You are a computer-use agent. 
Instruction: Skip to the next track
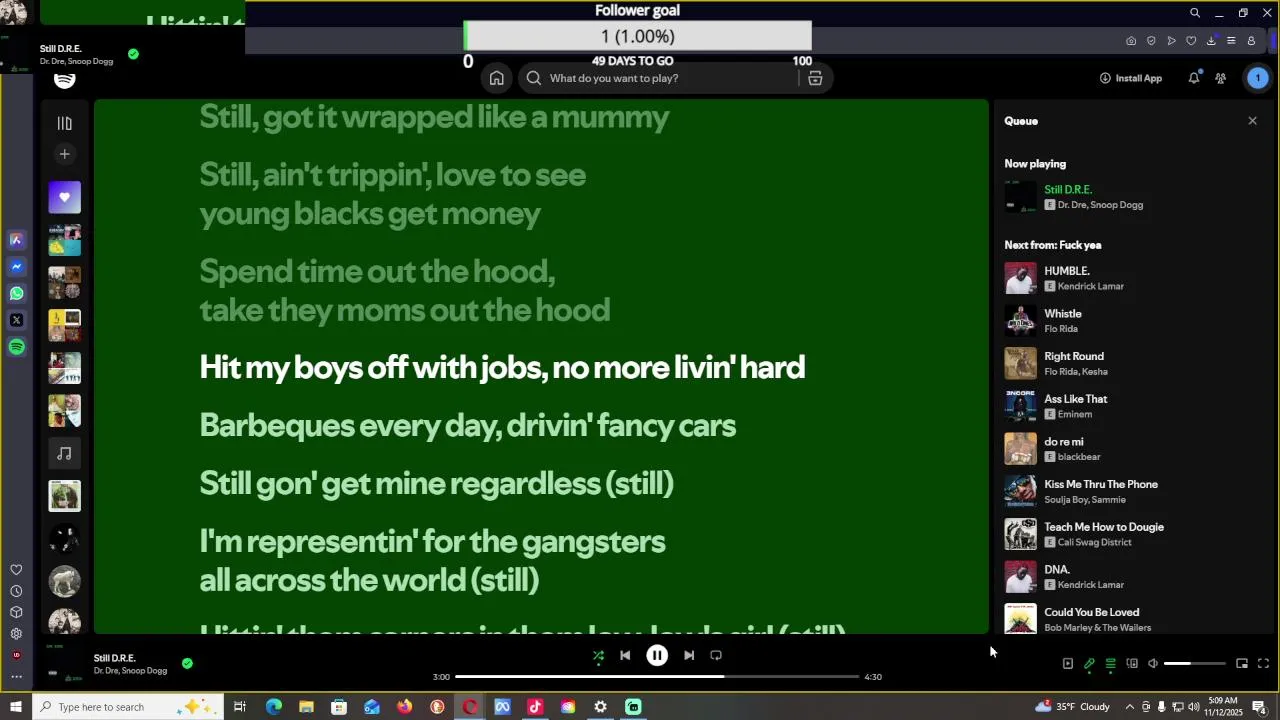tap(689, 656)
